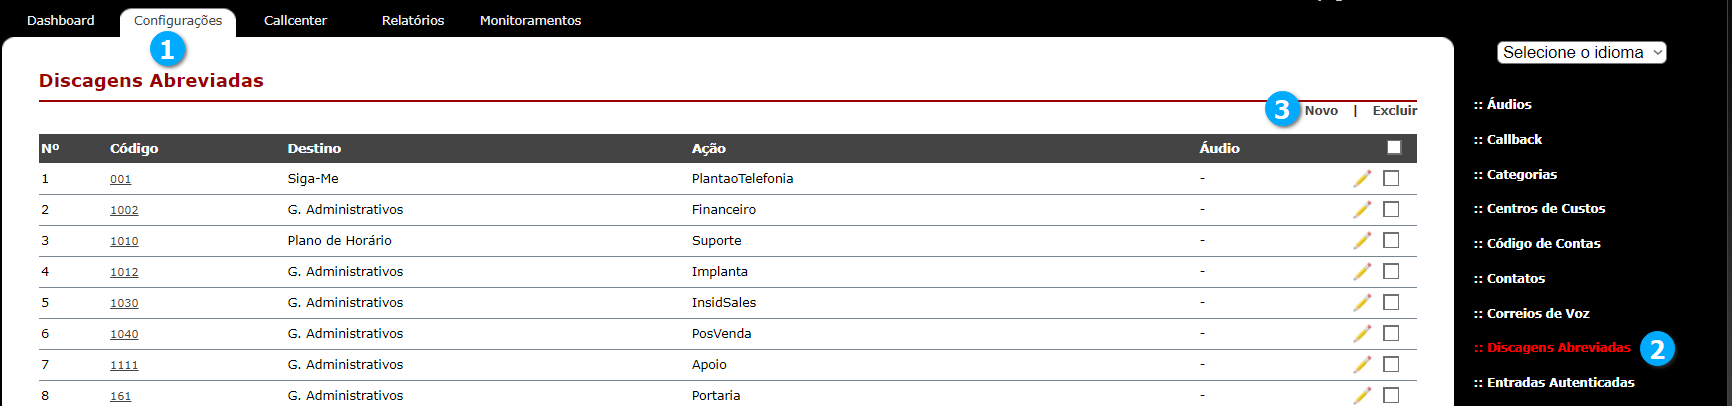Open code link 1002
The image size is (1732, 406).
(124, 210)
